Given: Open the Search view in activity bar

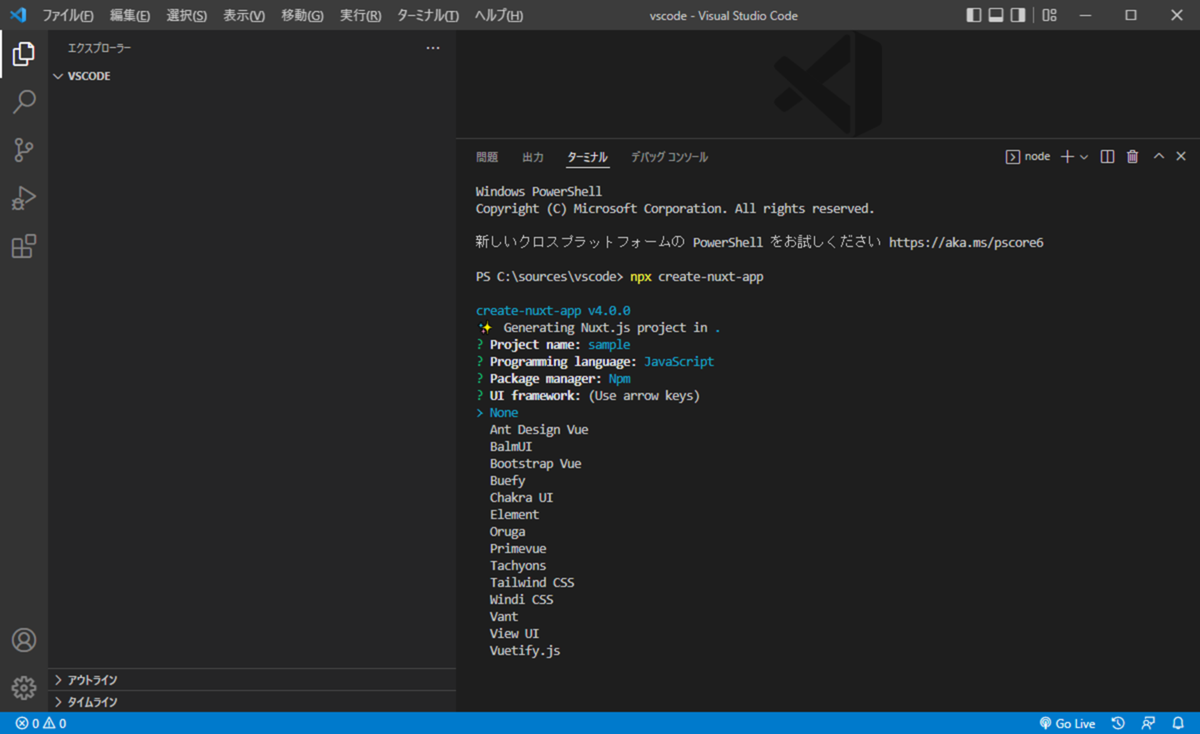Looking at the screenshot, I should coord(24,102).
